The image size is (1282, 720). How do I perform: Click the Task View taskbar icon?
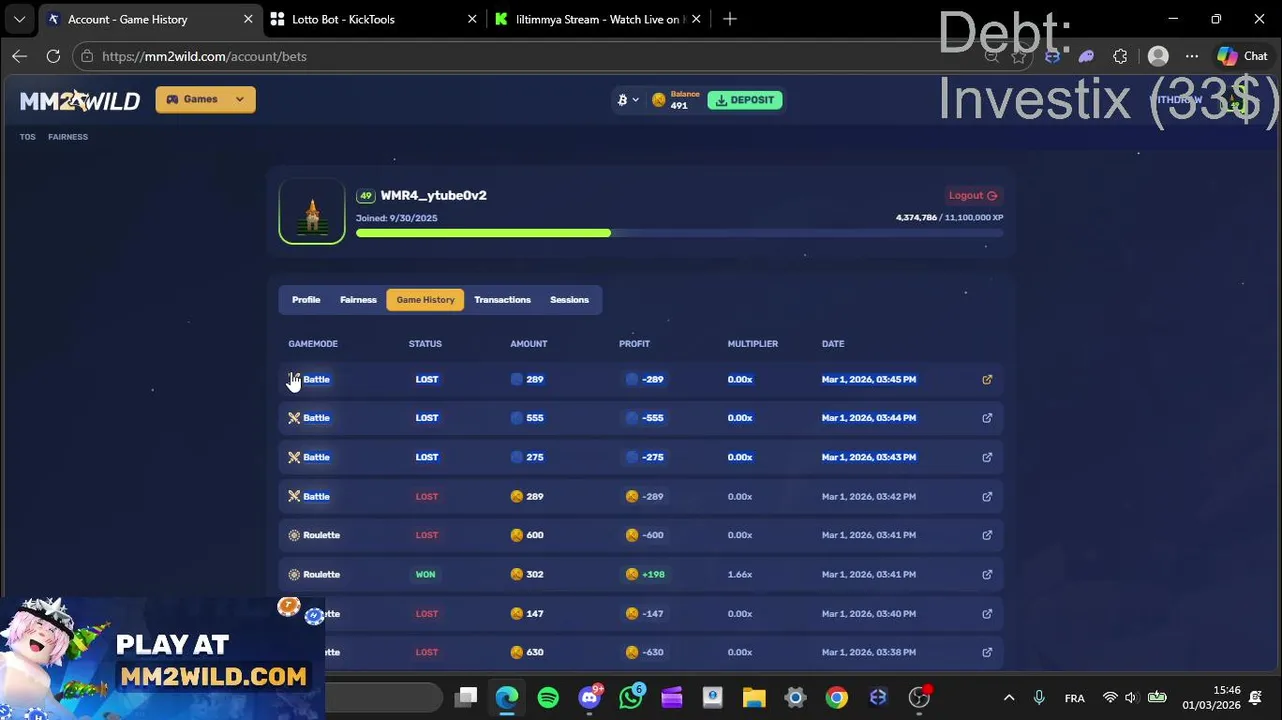(x=466, y=698)
